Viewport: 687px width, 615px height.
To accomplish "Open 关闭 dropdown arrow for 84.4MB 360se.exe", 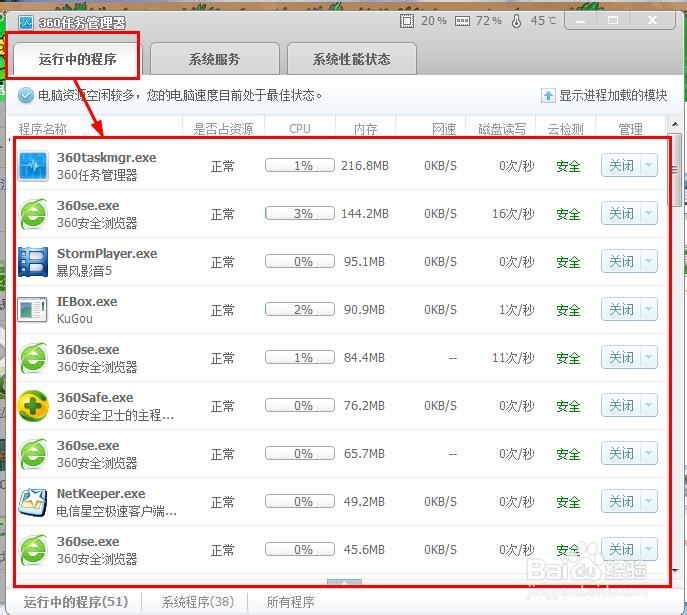I will [x=649, y=357].
